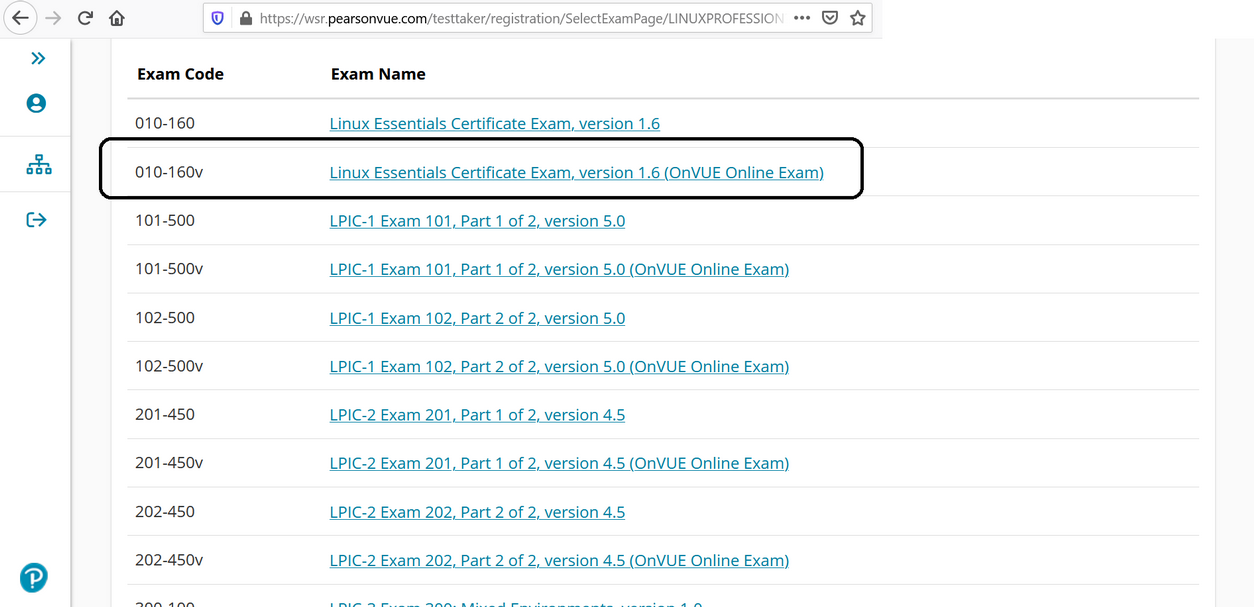
Task: Expand the left sidebar with double chevron
Action: 38,58
